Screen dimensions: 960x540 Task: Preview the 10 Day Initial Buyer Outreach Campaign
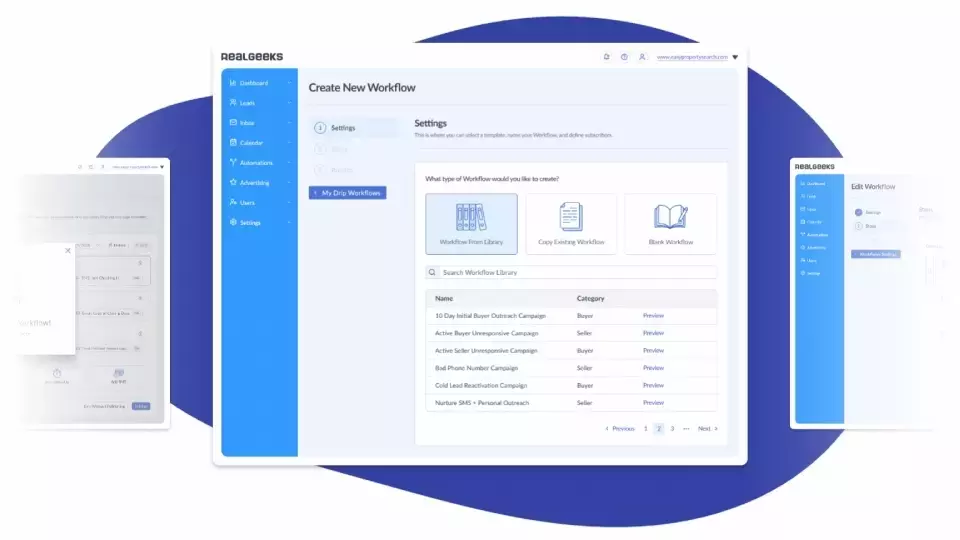click(x=653, y=316)
